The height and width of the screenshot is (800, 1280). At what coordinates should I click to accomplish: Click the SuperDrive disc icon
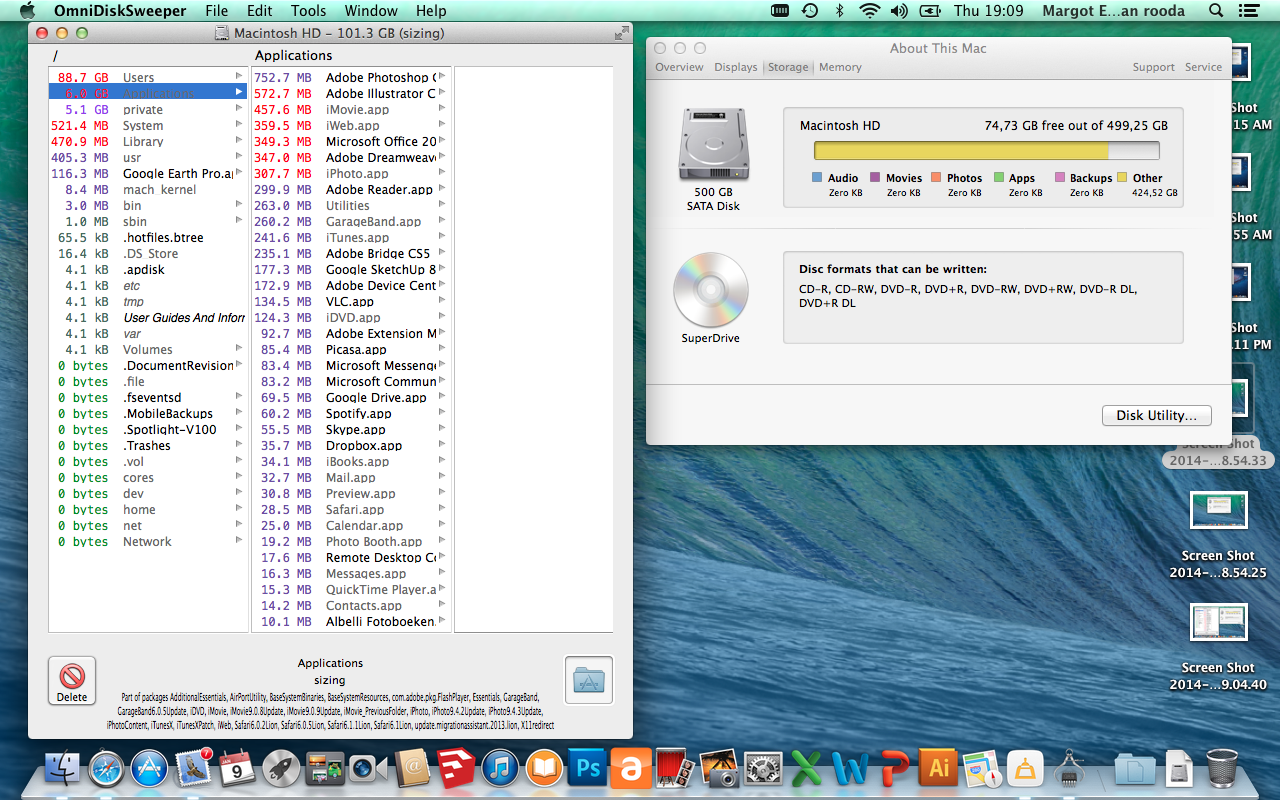[x=711, y=290]
